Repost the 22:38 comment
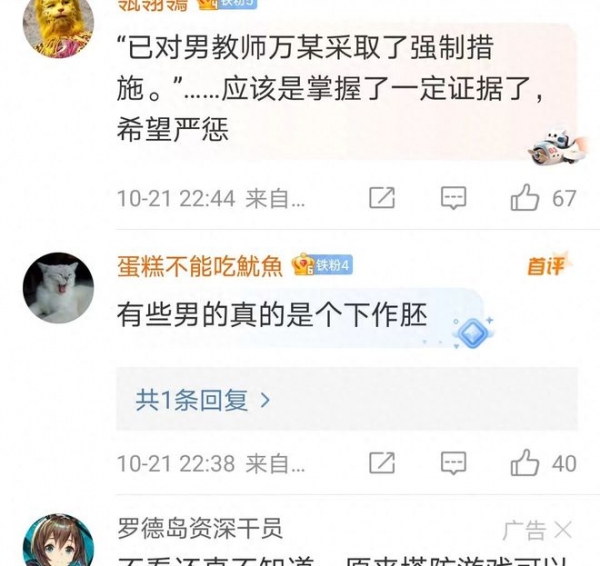Screen dimensions: 600x566 tap(382, 463)
